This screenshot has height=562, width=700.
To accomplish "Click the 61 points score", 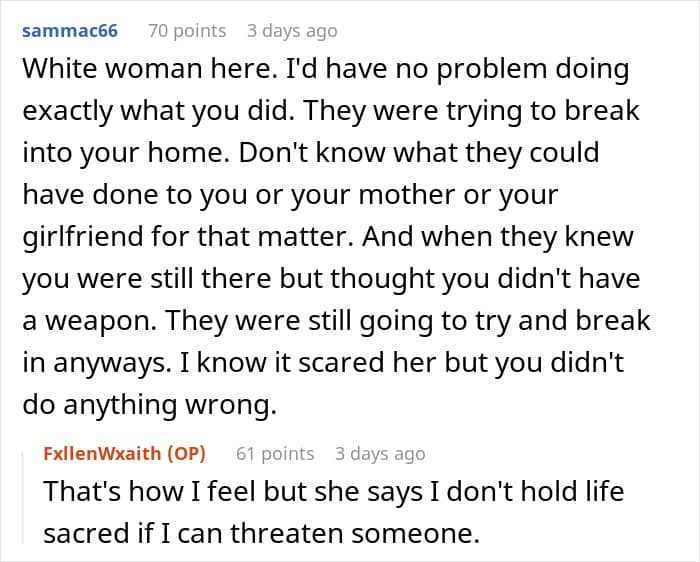I will pos(274,453).
